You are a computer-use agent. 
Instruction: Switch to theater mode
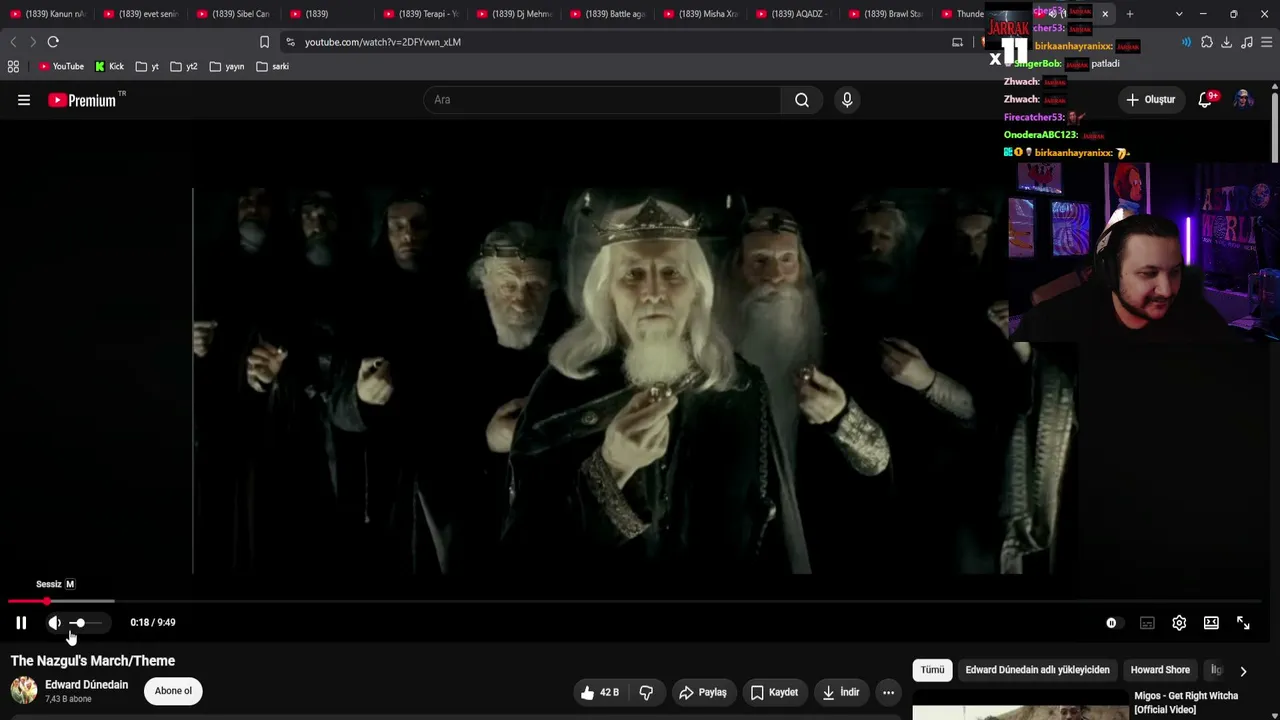[x=1211, y=623]
